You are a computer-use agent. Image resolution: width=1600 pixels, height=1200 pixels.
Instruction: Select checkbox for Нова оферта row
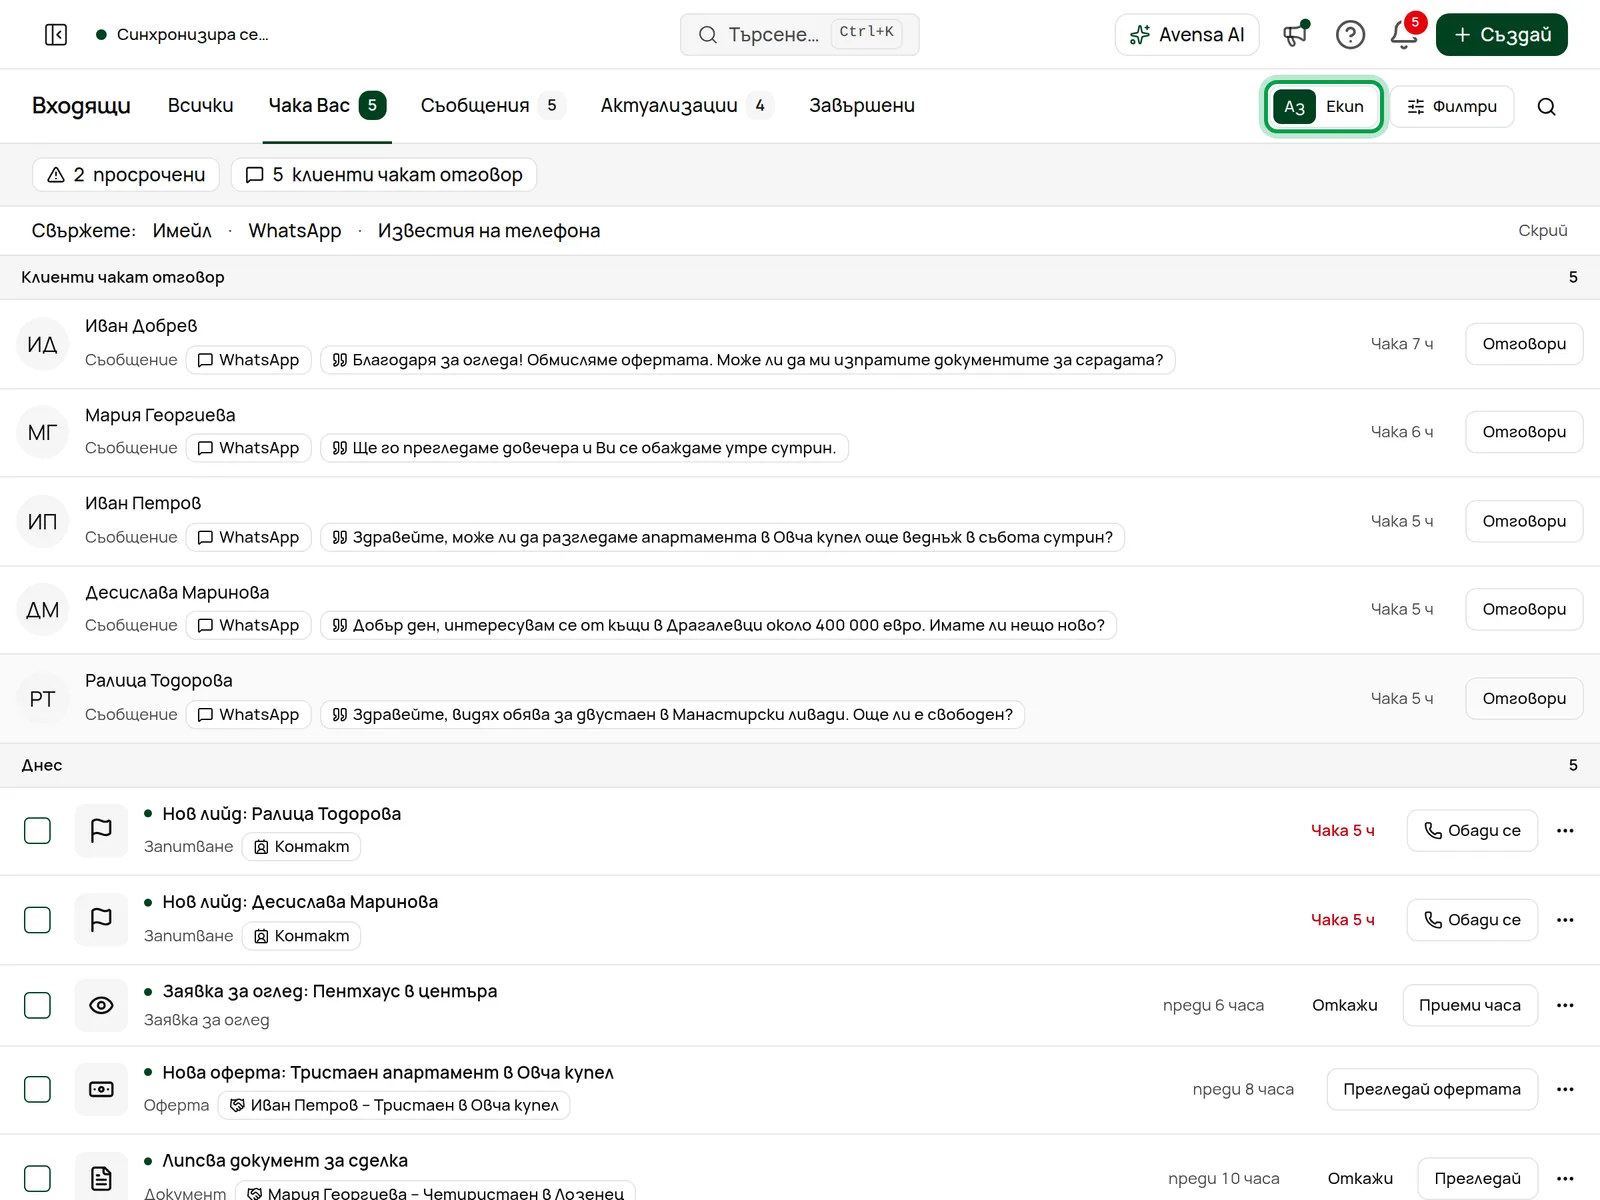[37, 1090]
